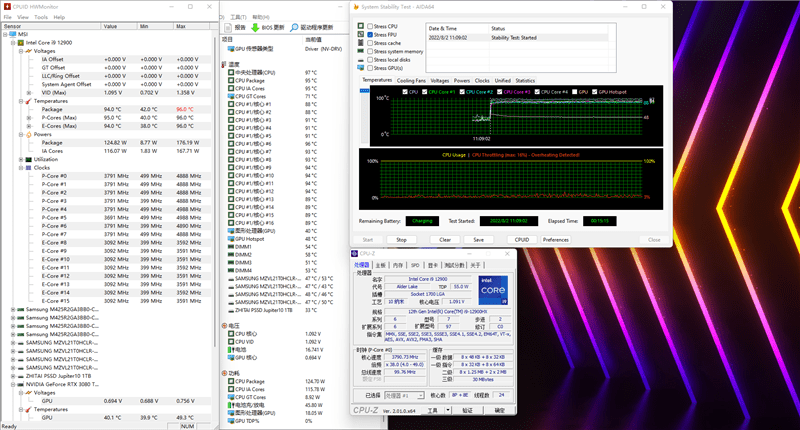Click the memory stick icon beside Stress system memory

361,51
